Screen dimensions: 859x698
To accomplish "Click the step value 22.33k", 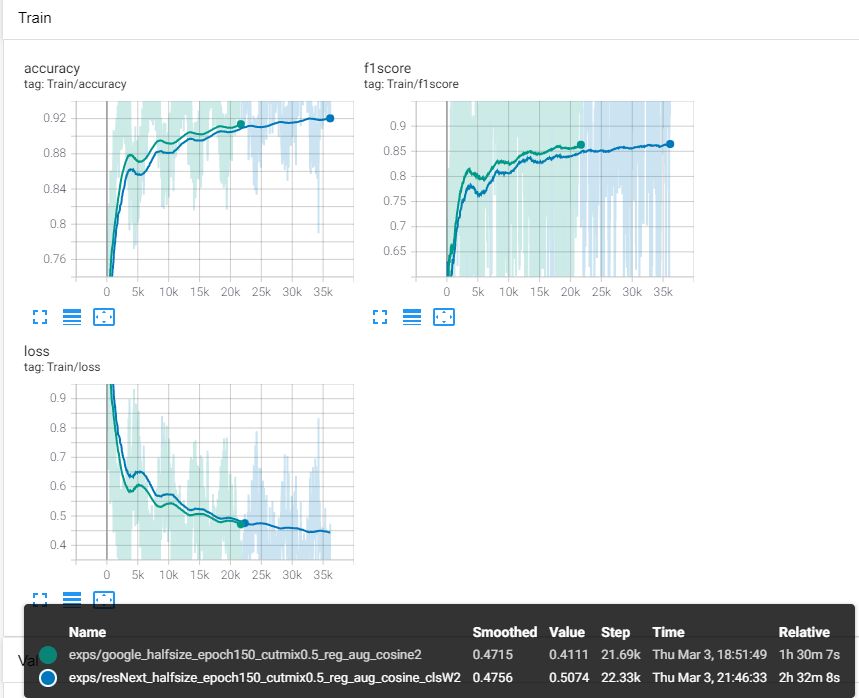I will pyautogui.click(x=621, y=678).
